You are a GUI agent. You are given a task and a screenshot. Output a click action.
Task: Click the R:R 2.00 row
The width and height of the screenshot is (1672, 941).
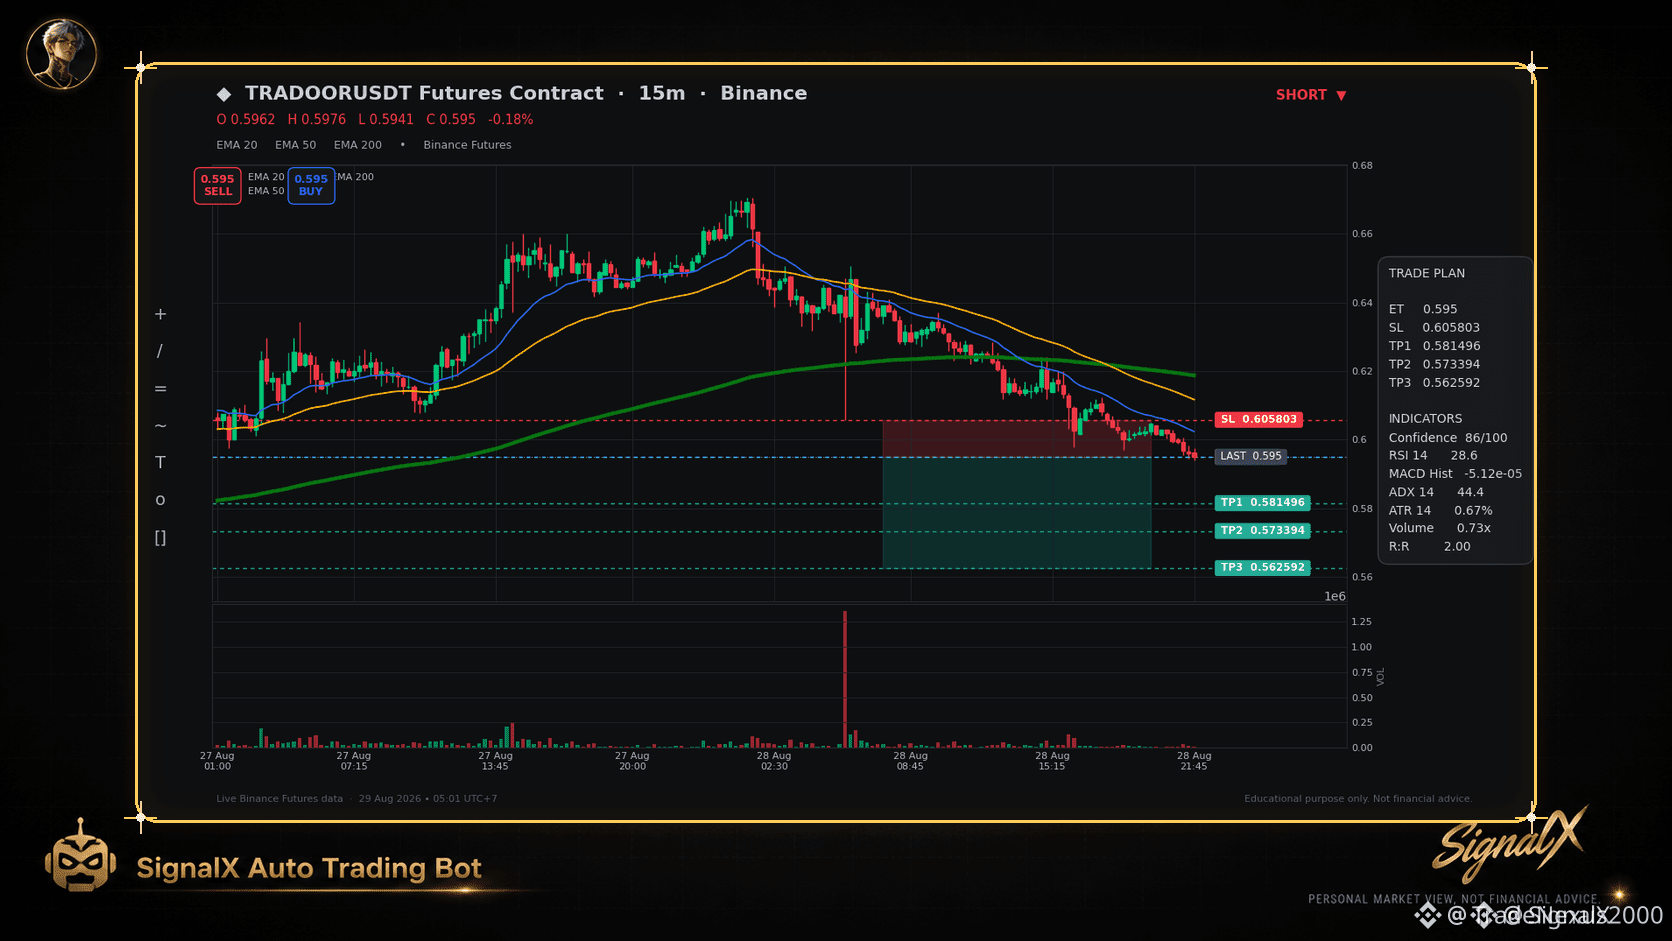(1429, 547)
